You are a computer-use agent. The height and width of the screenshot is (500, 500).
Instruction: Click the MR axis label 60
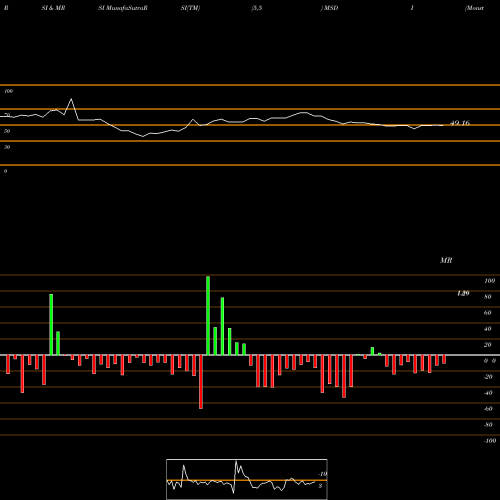488,313
